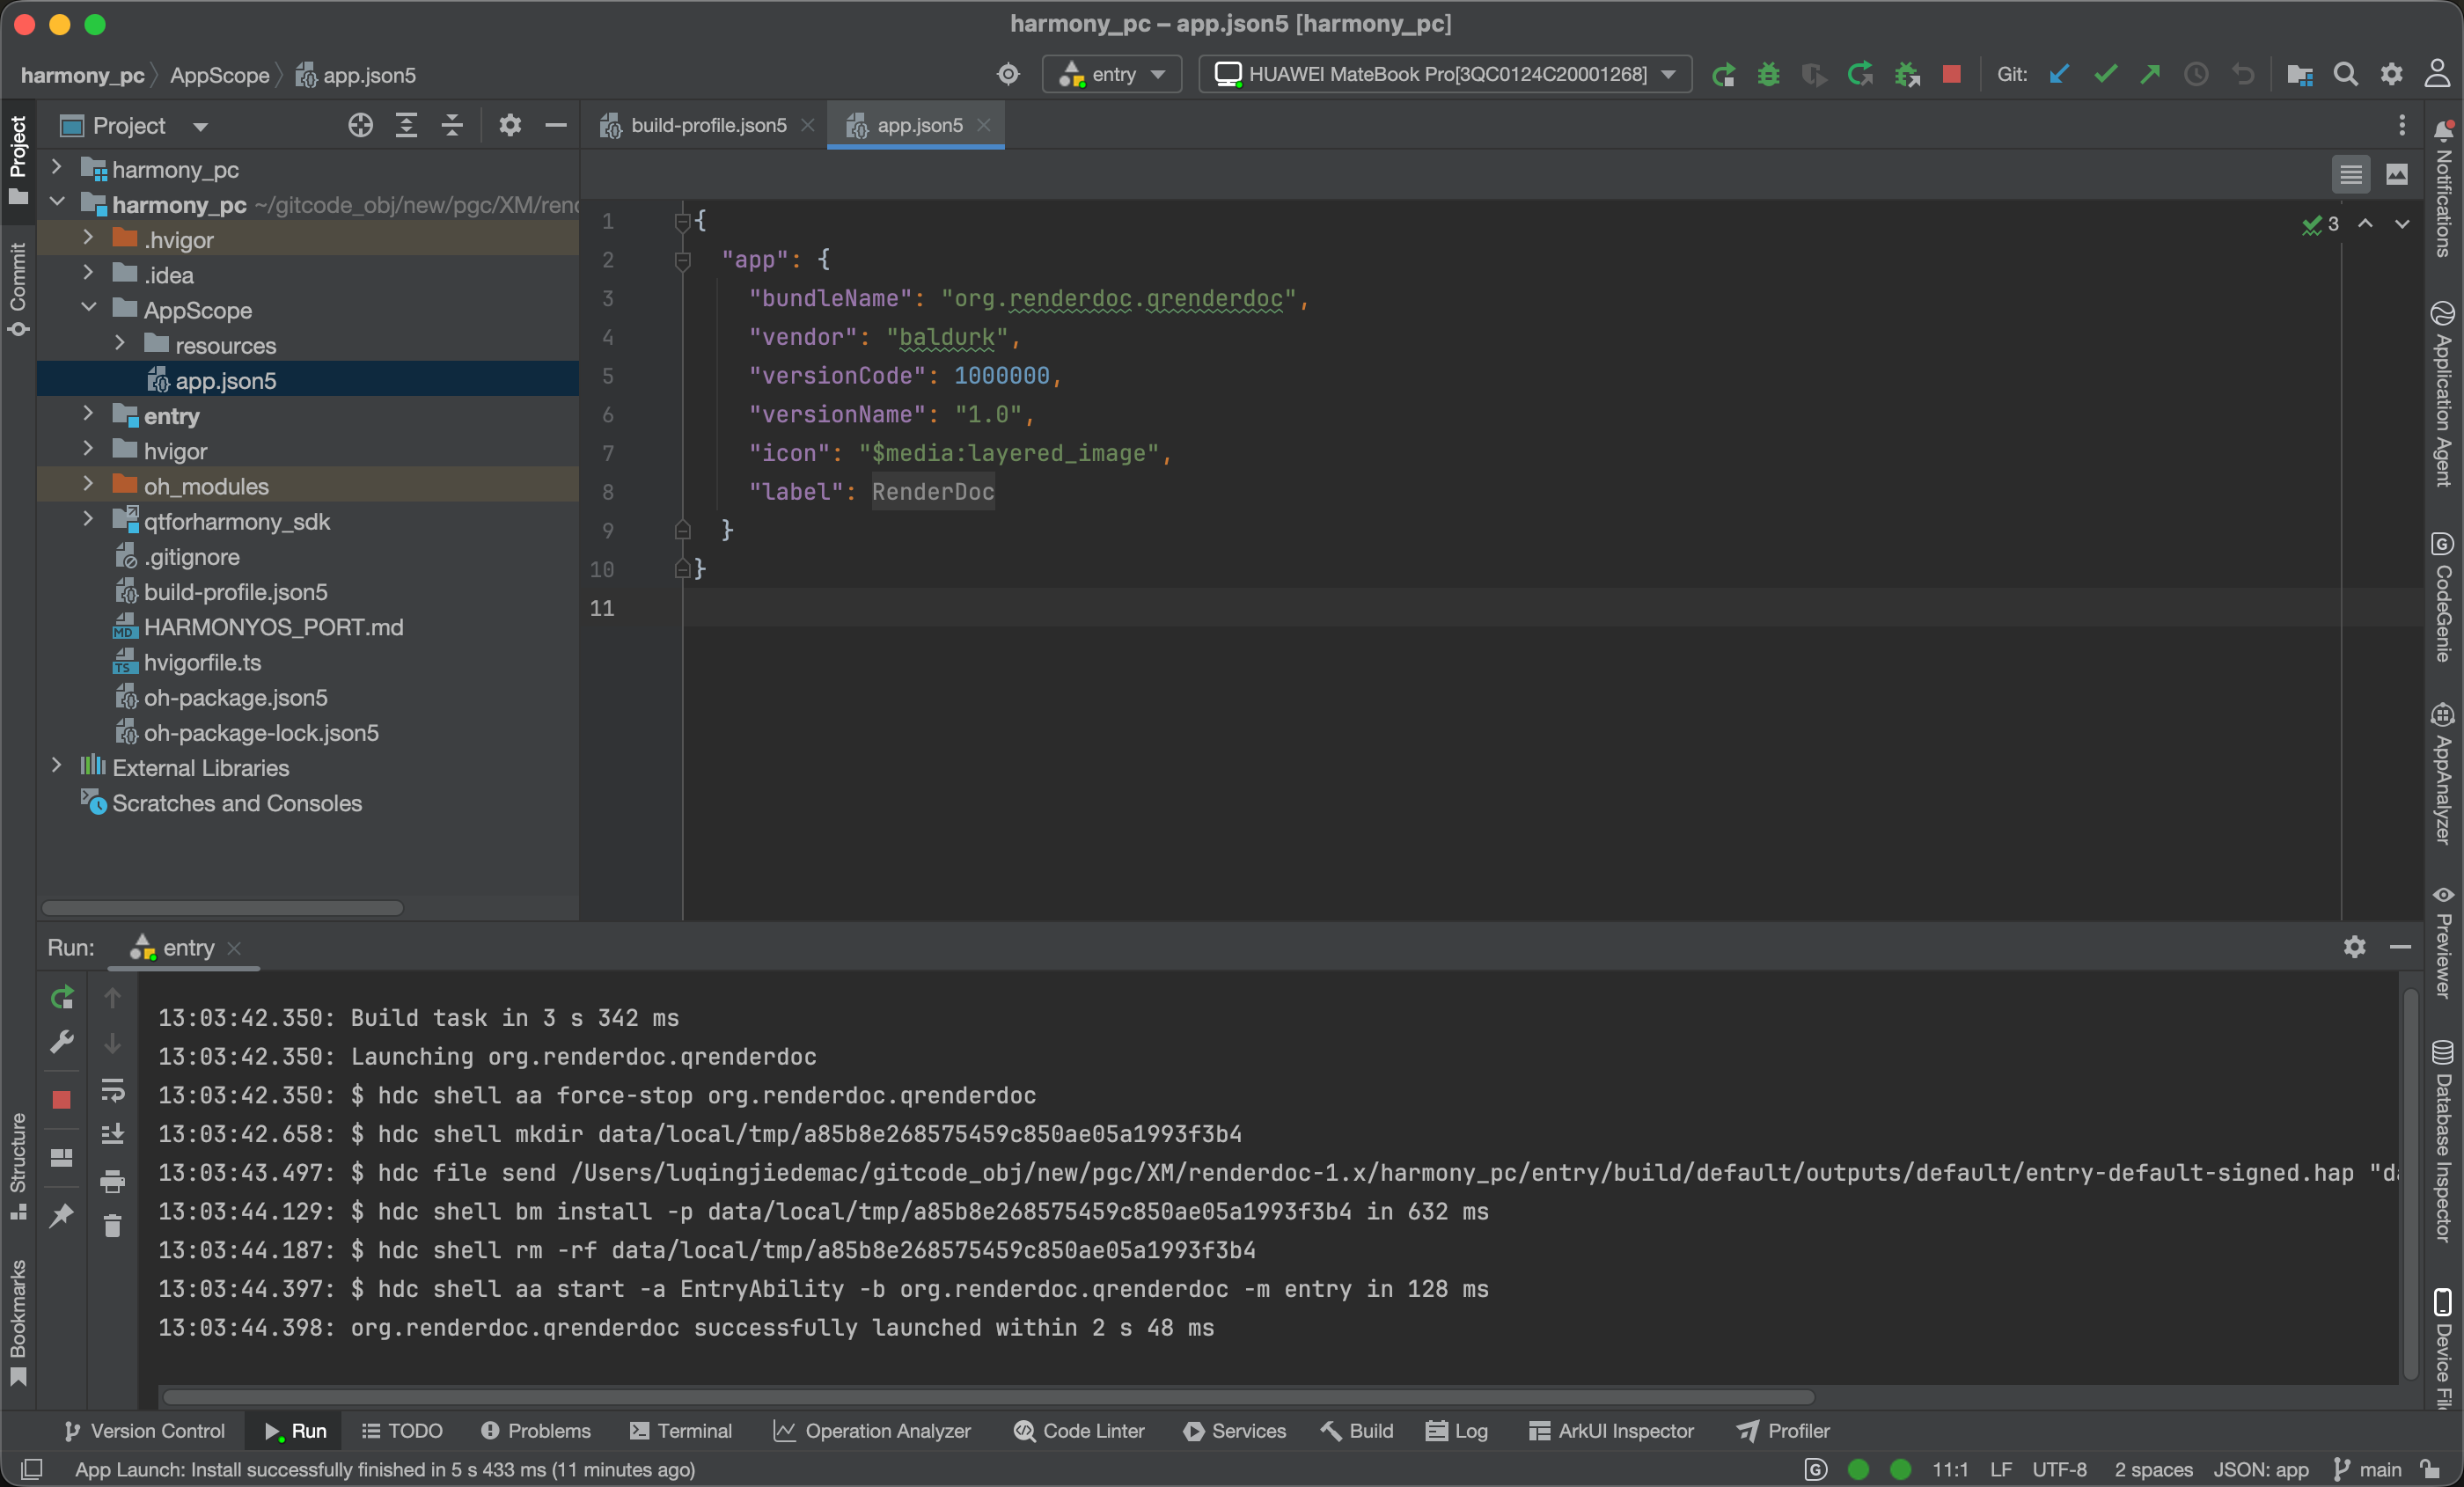The height and width of the screenshot is (1487, 2464).
Task: Click AppScope in the breadcrumb bar
Action: coord(219,75)
